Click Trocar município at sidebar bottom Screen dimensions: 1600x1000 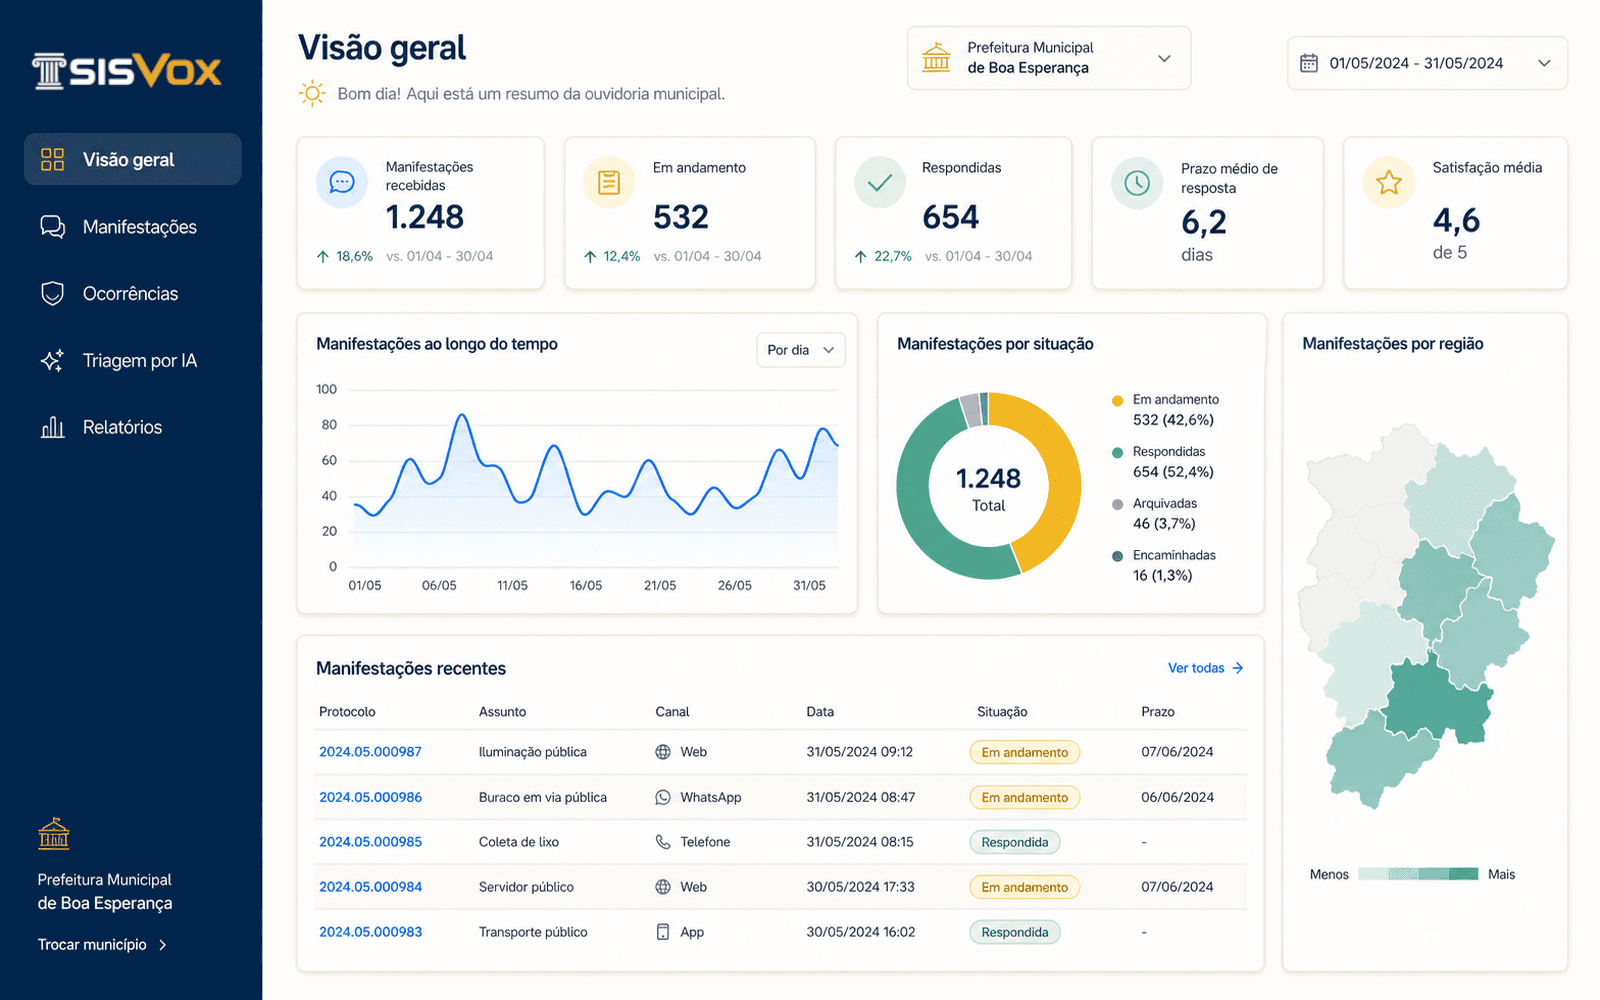click(x=103, y=944)
